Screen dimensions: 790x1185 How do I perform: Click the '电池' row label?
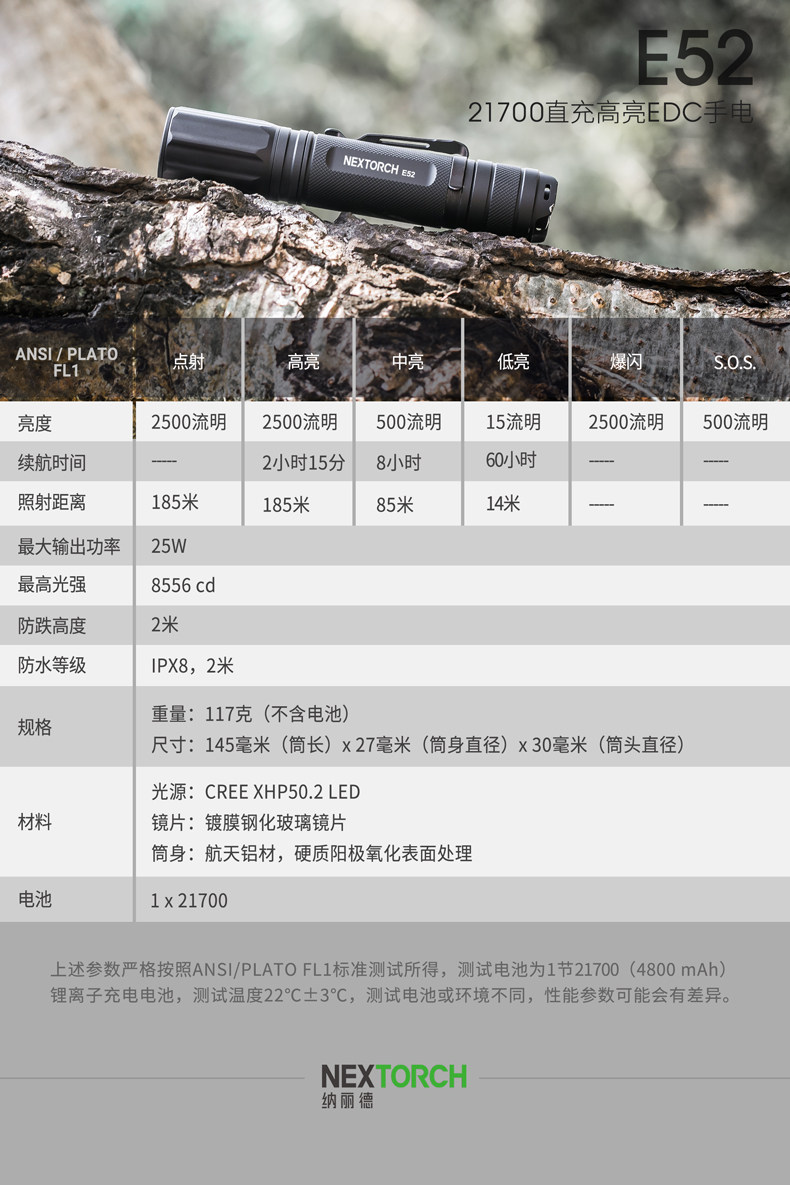point(35,899)
